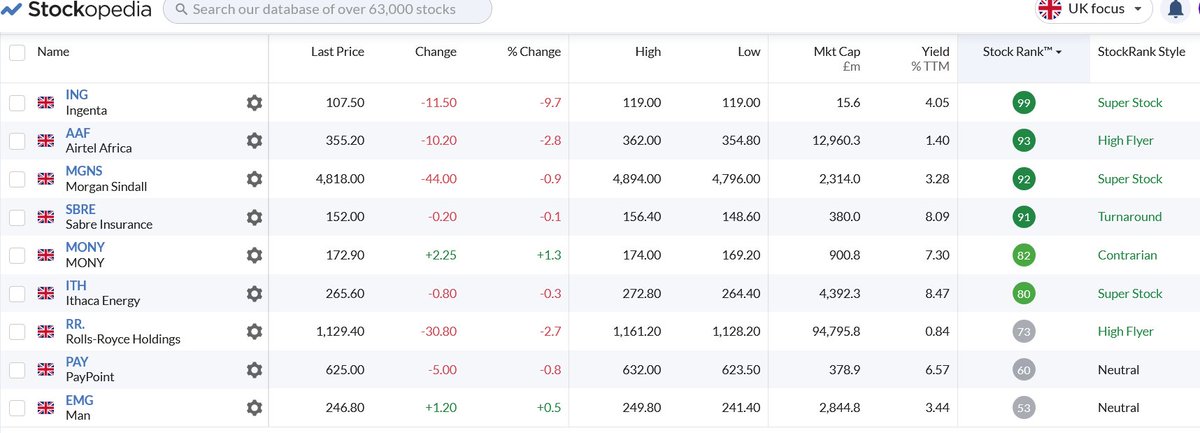The width and height of the screenshot is (1200, 433).
Task: Click StockRank 60 badge for PayPoint
Action: (1023, 369)
